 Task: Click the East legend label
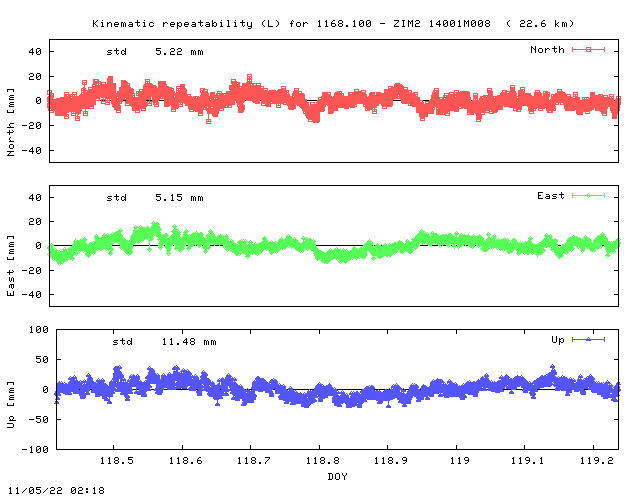551,196
